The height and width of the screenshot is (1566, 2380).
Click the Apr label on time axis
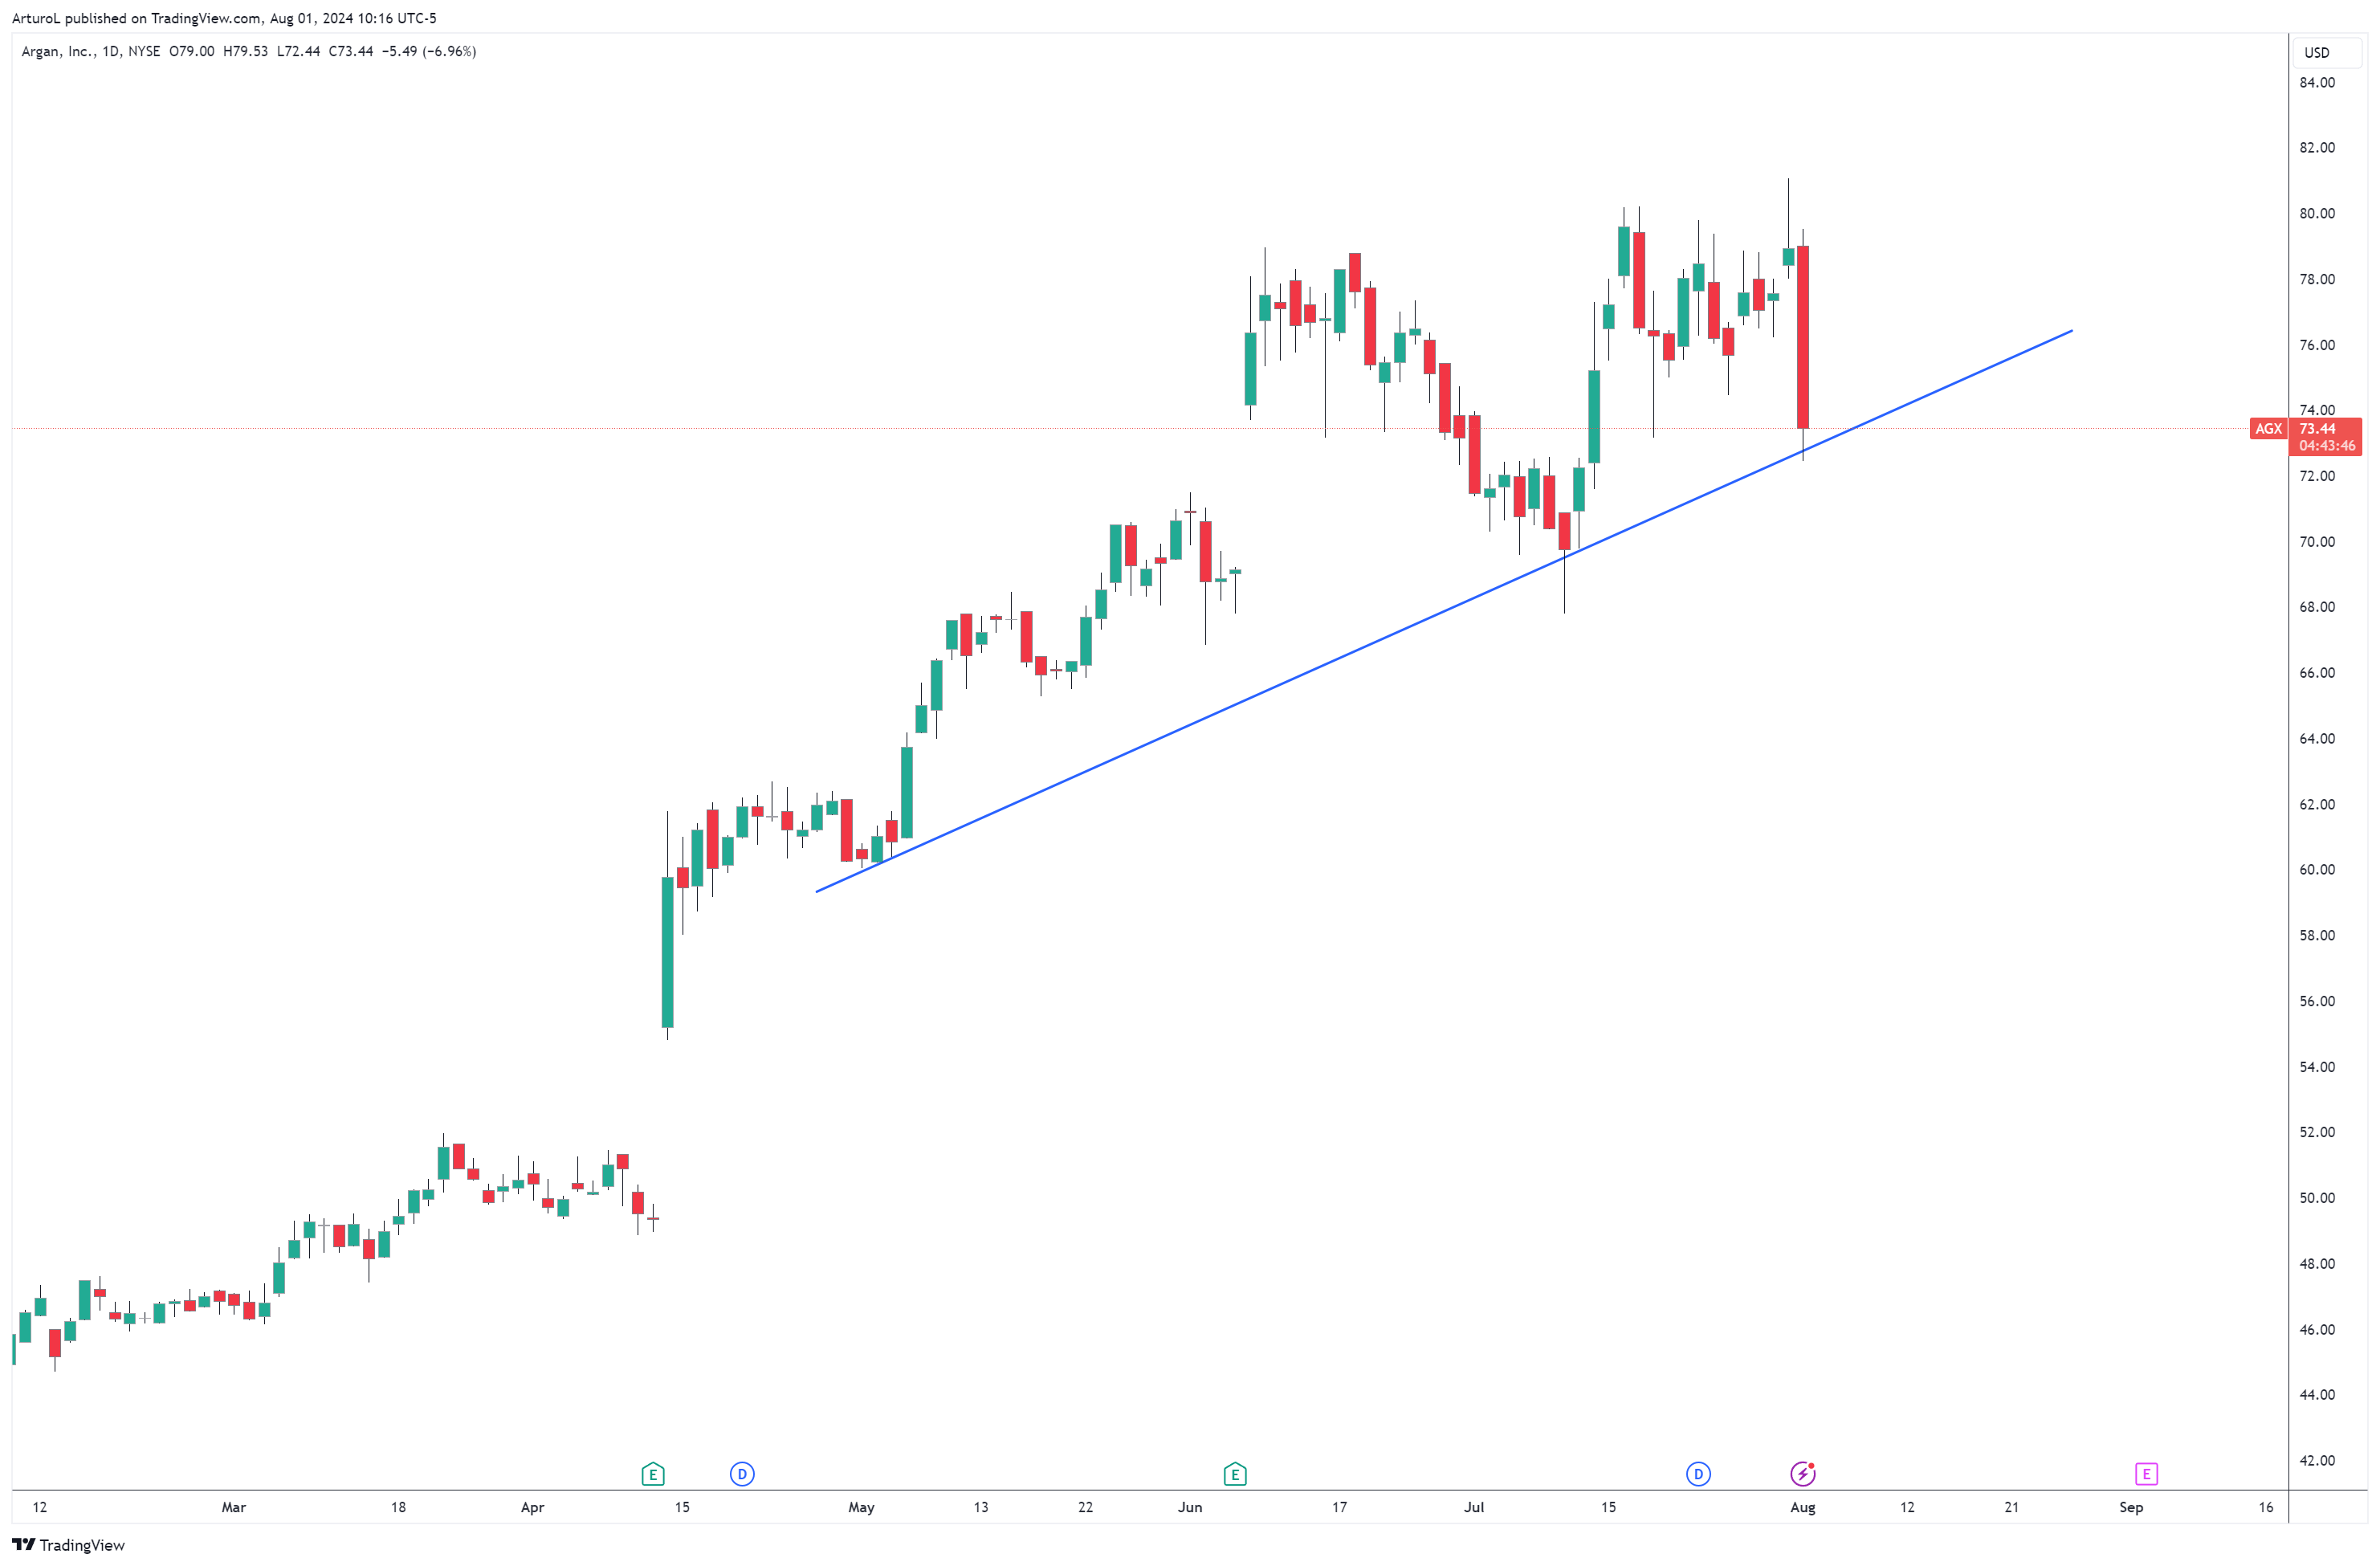click(532, 1508)
